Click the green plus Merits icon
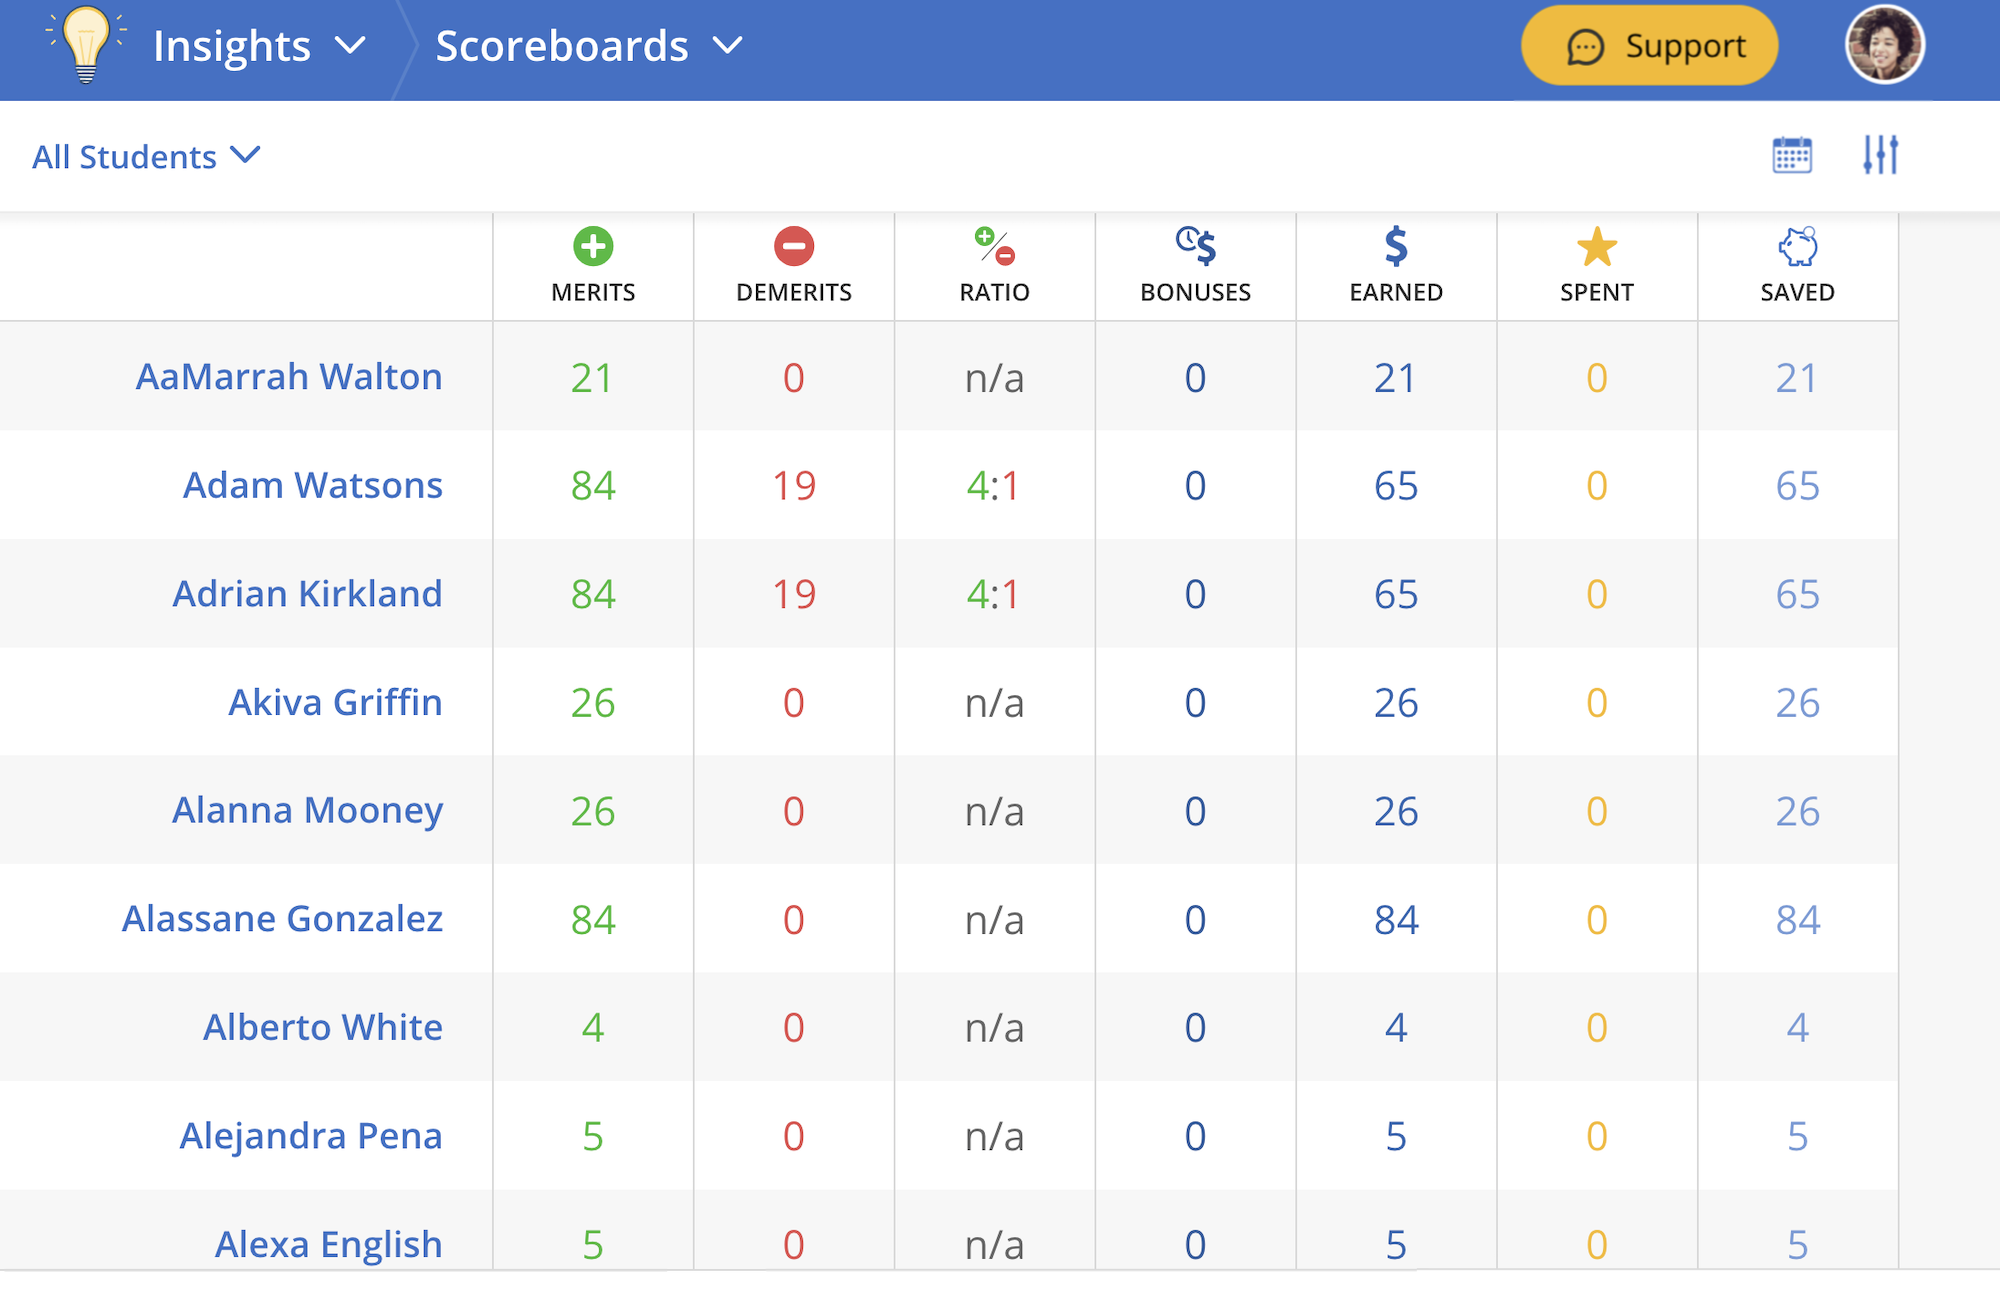The image size is (2000, 1311). pyautogui.click(x=593, y=246)
